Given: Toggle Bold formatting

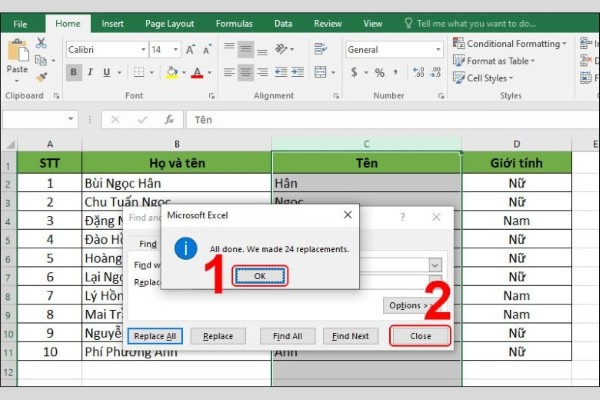Looking at the screenshot, I should (73, 72).
